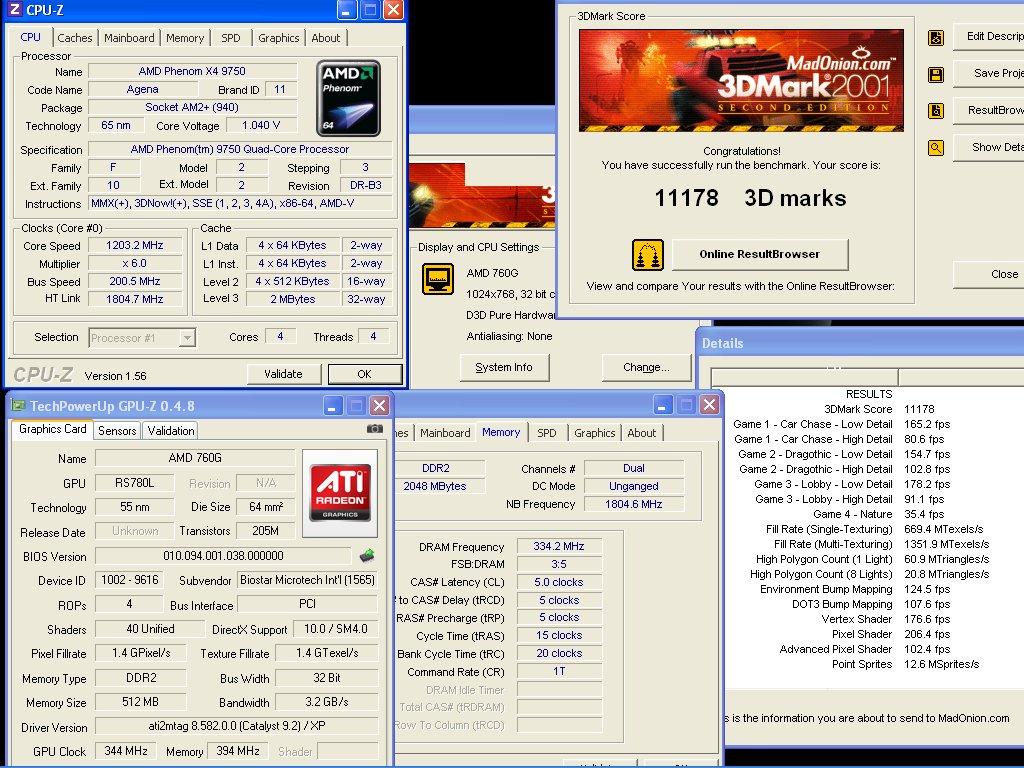Click the Core Speed 1203.2 MHz value

click(x=135, y=246)
